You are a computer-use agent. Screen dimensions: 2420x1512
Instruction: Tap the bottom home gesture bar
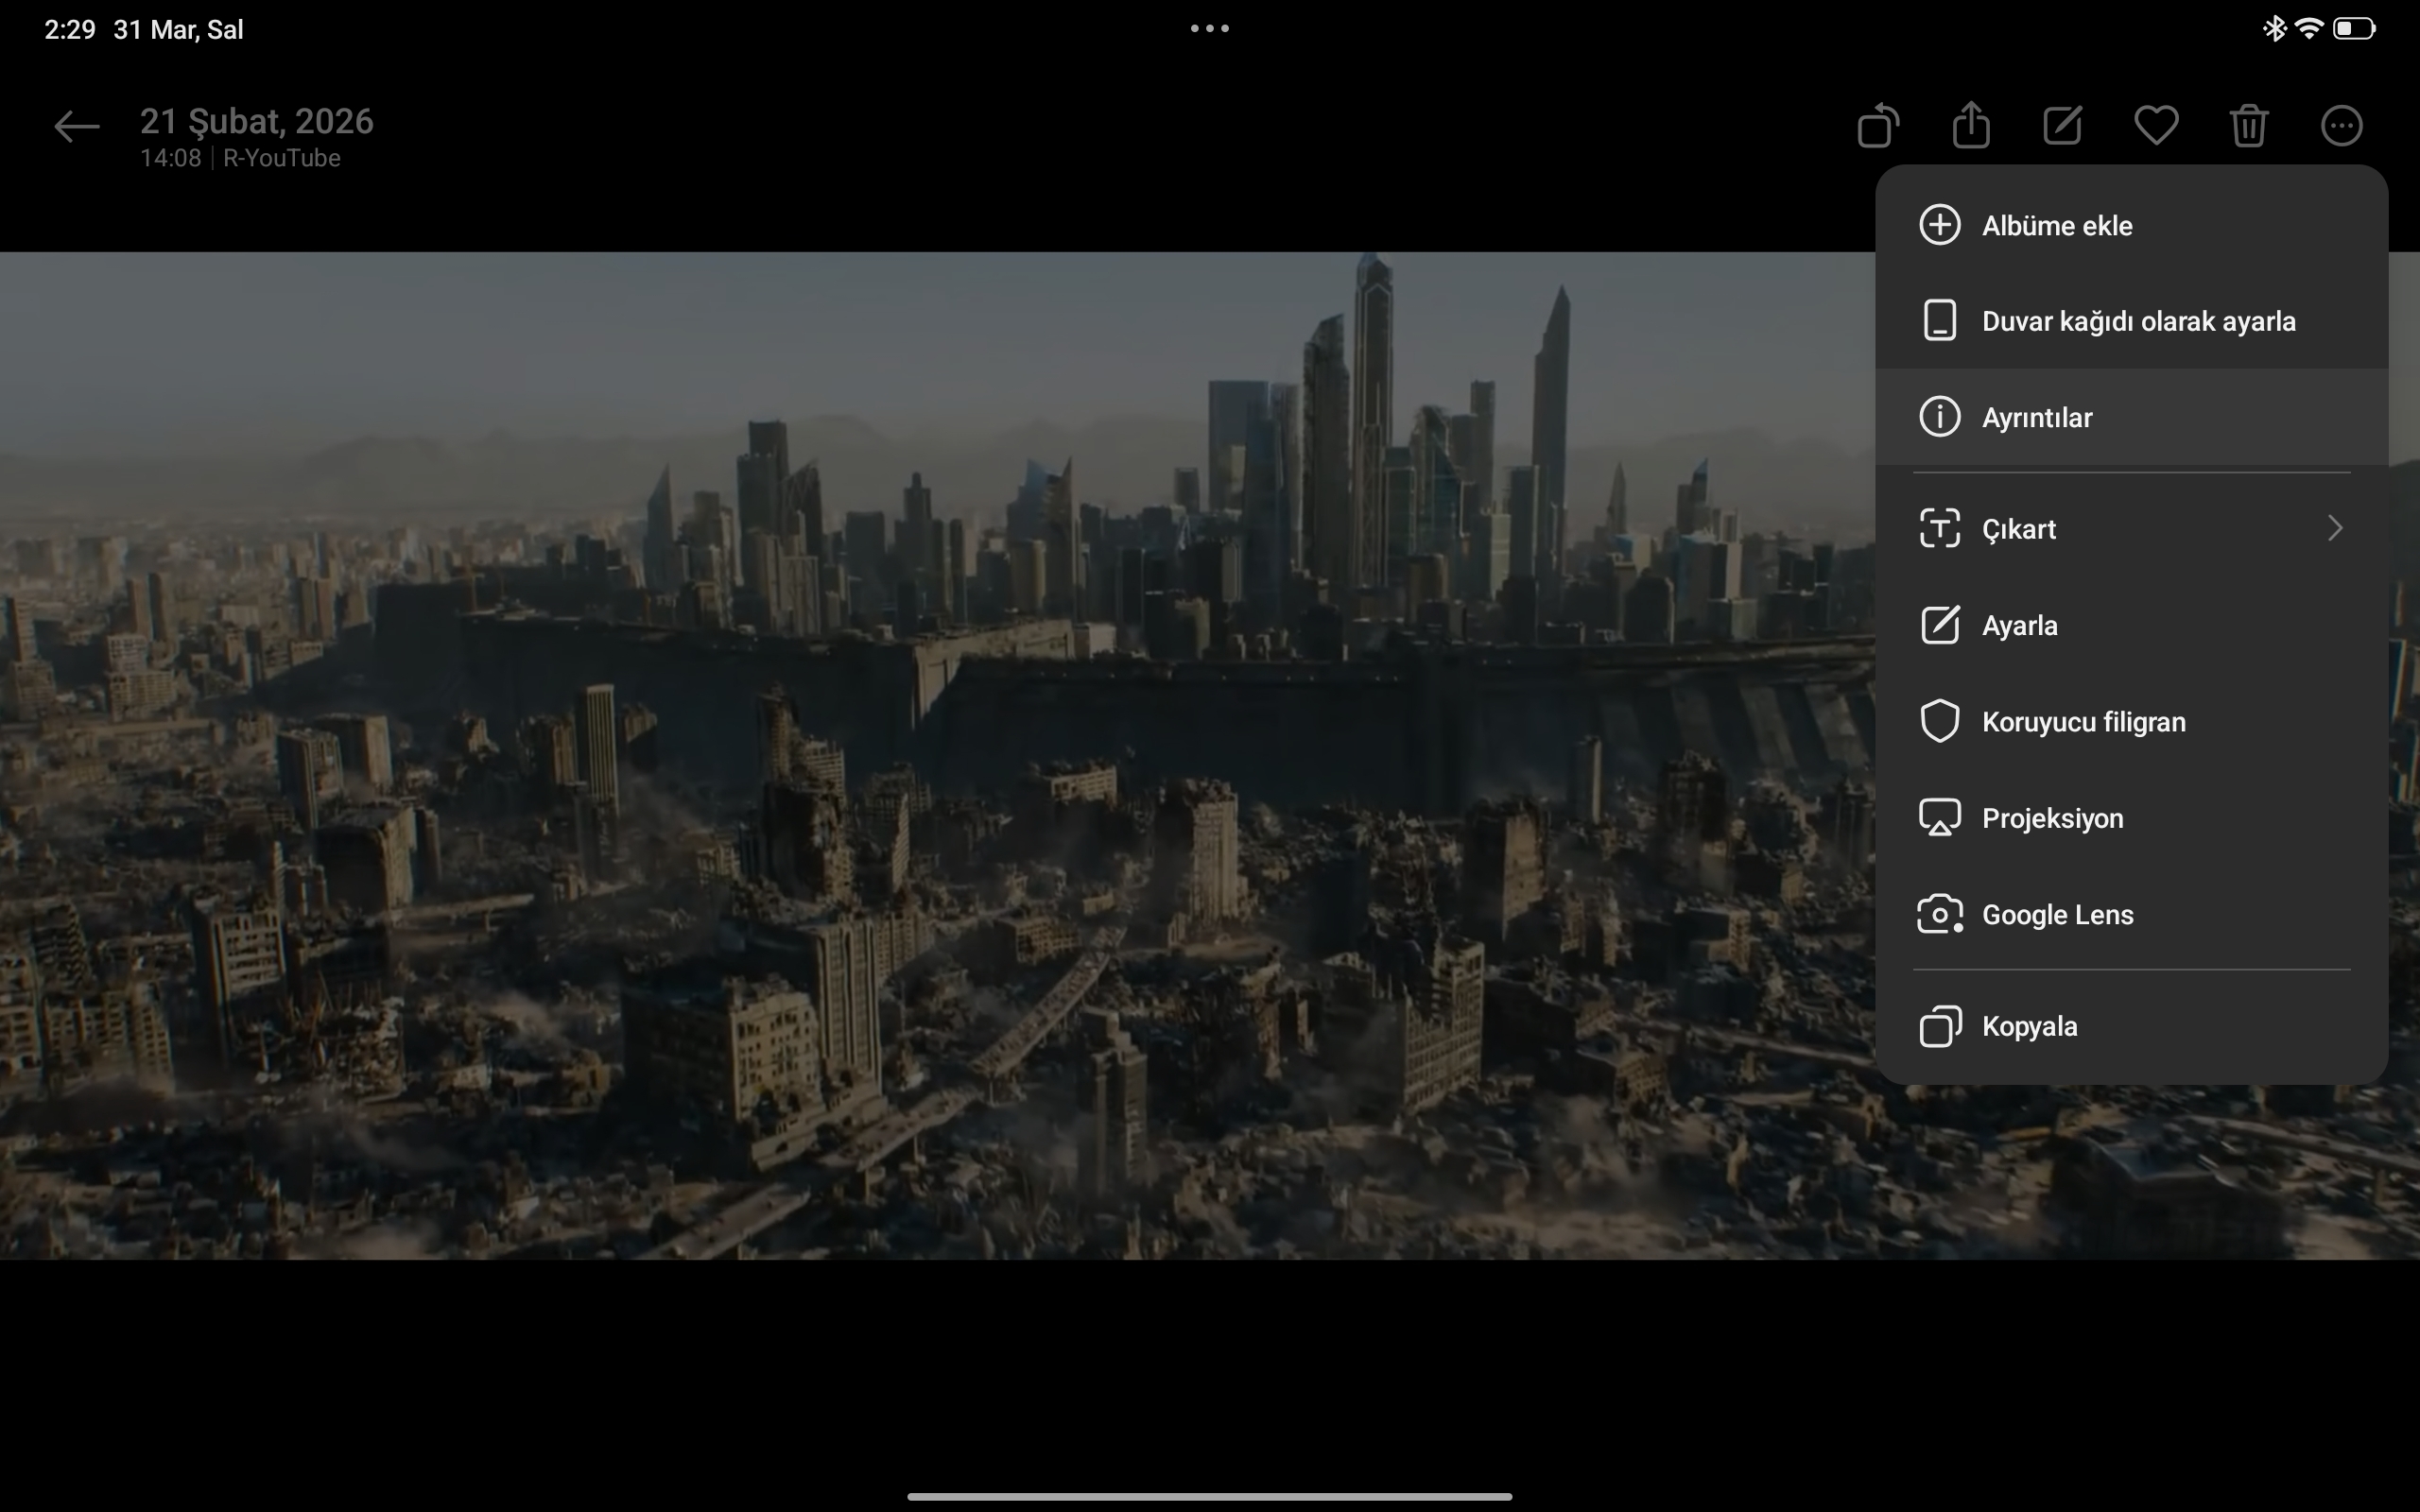pyautogui.click(x=1209, y=1497)
